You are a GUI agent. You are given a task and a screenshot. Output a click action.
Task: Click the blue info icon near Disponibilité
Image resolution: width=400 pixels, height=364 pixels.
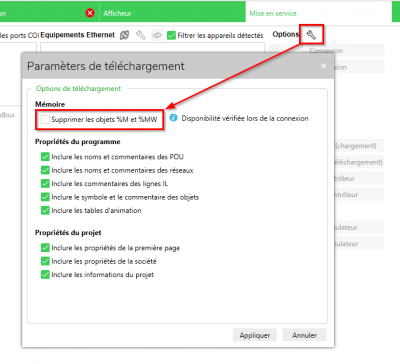pos(173,118)
